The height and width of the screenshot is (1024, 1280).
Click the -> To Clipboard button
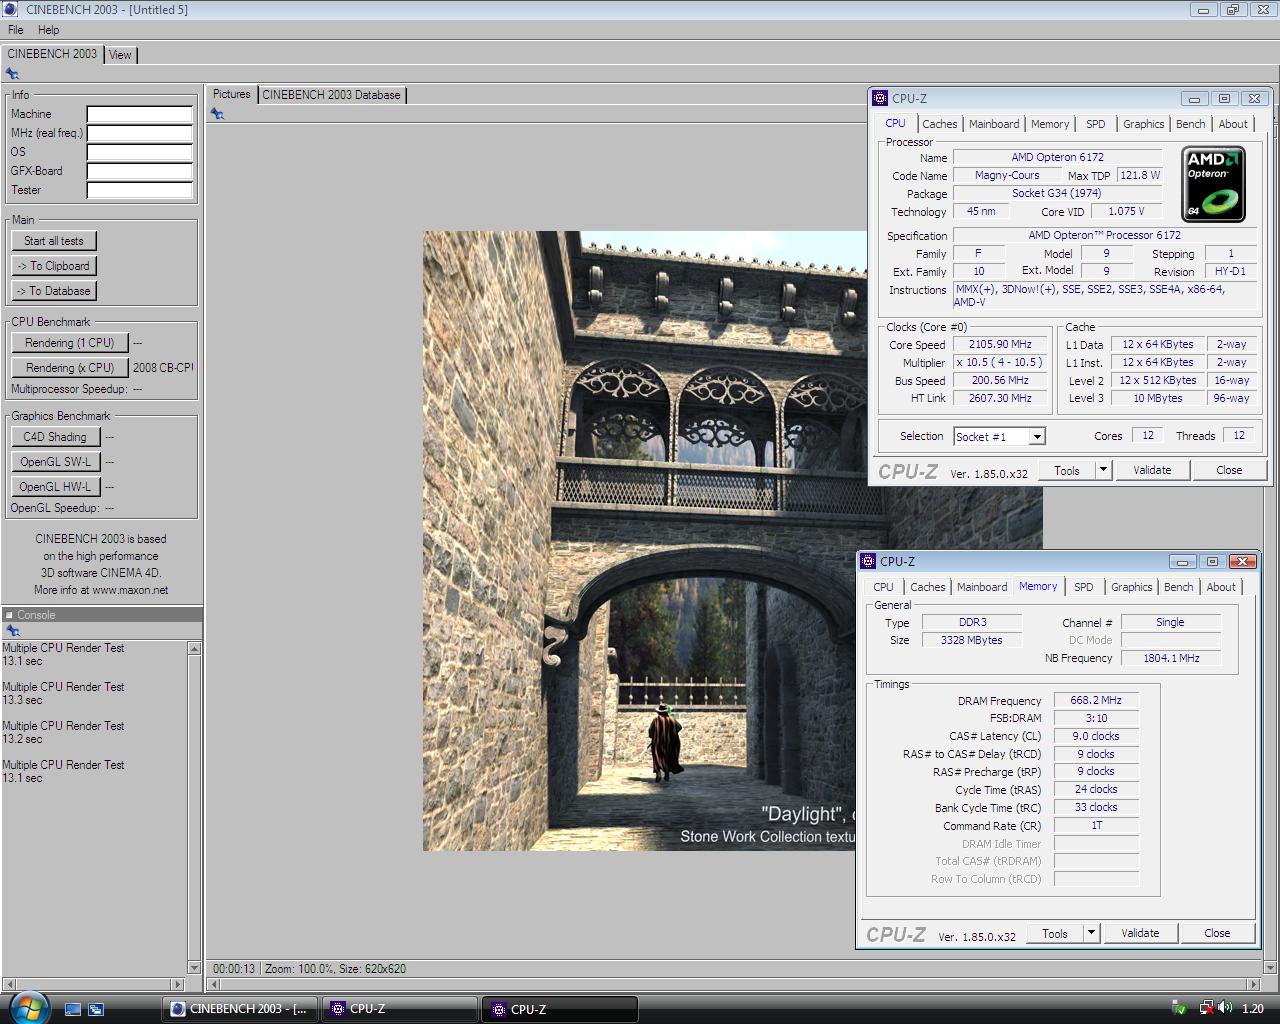click(54, 266)
